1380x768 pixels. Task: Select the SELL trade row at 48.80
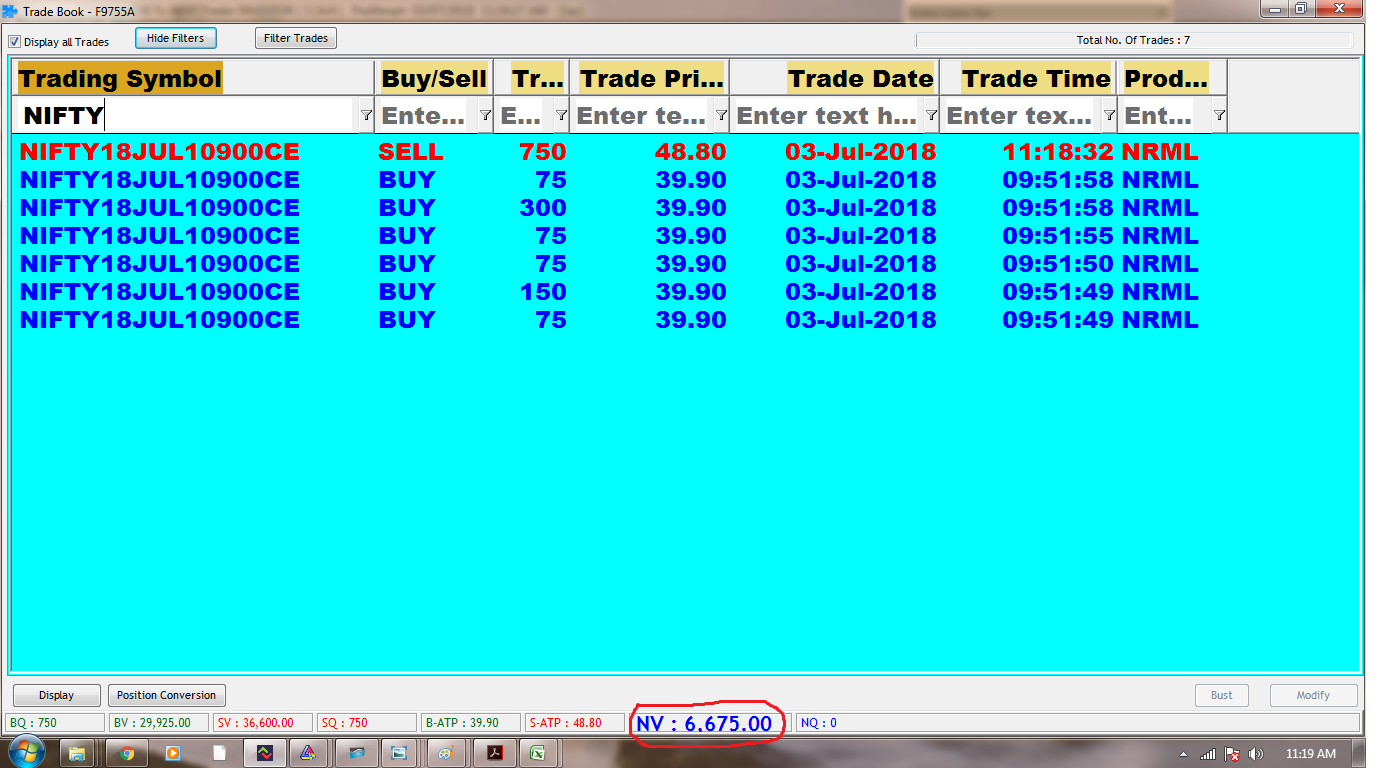(x=400, y=152)
